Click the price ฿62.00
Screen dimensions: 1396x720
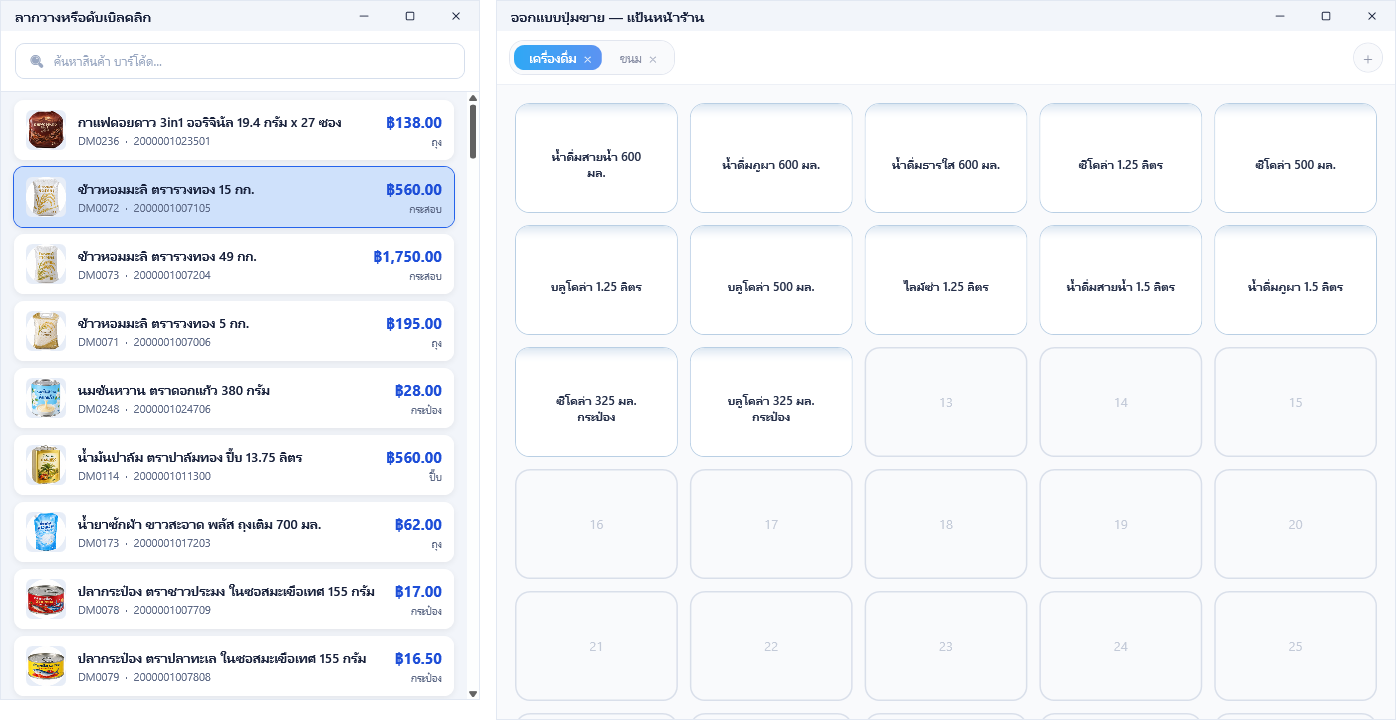(x=418, y=525)
